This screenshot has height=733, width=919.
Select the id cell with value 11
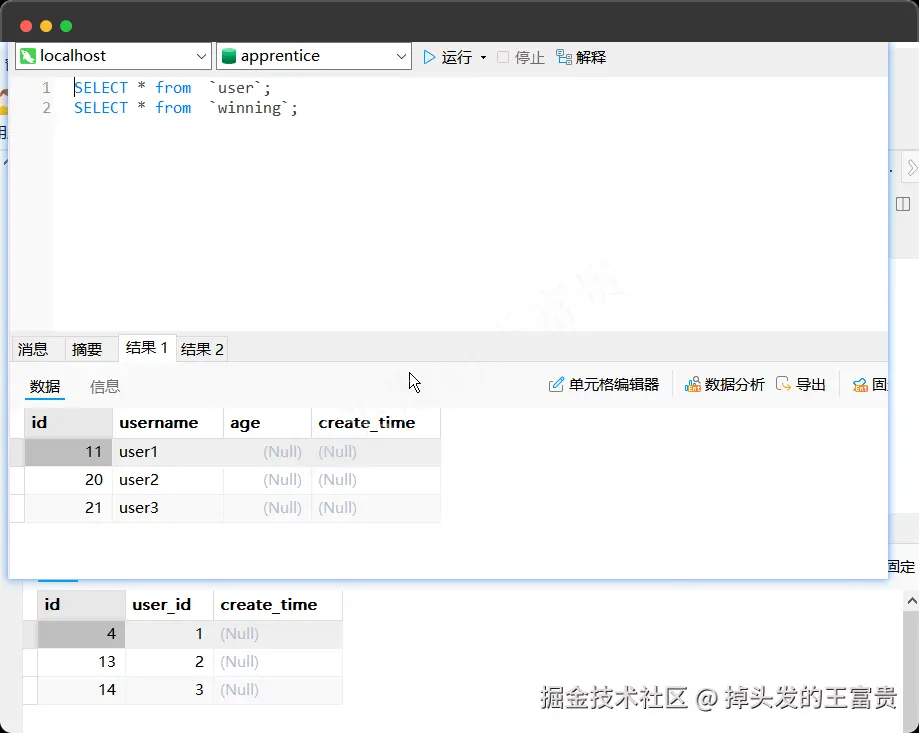pos(69,452)
